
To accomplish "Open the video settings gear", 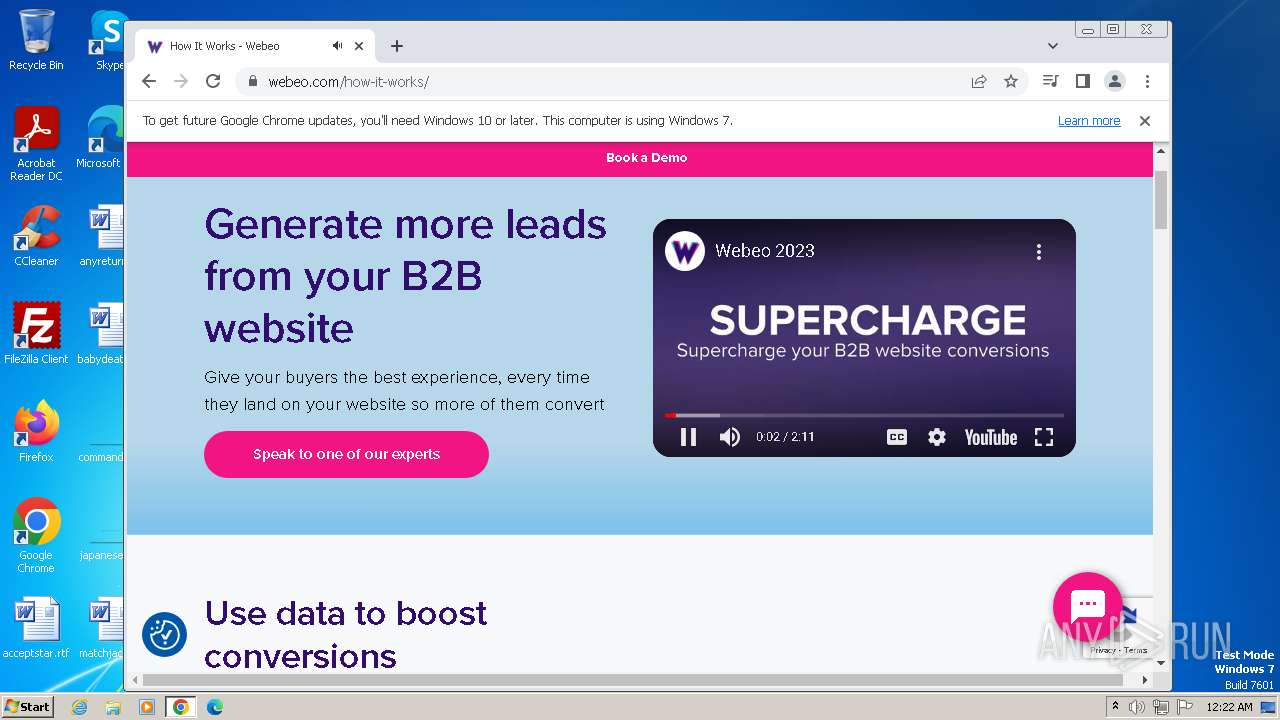I will point(937,437).
